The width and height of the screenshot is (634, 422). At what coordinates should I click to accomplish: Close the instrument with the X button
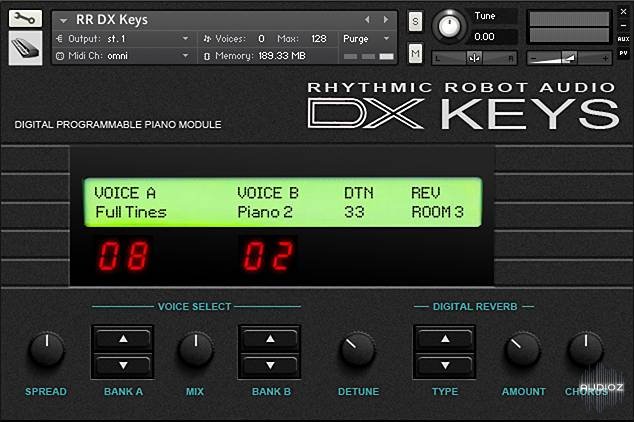tap(623, 12)
